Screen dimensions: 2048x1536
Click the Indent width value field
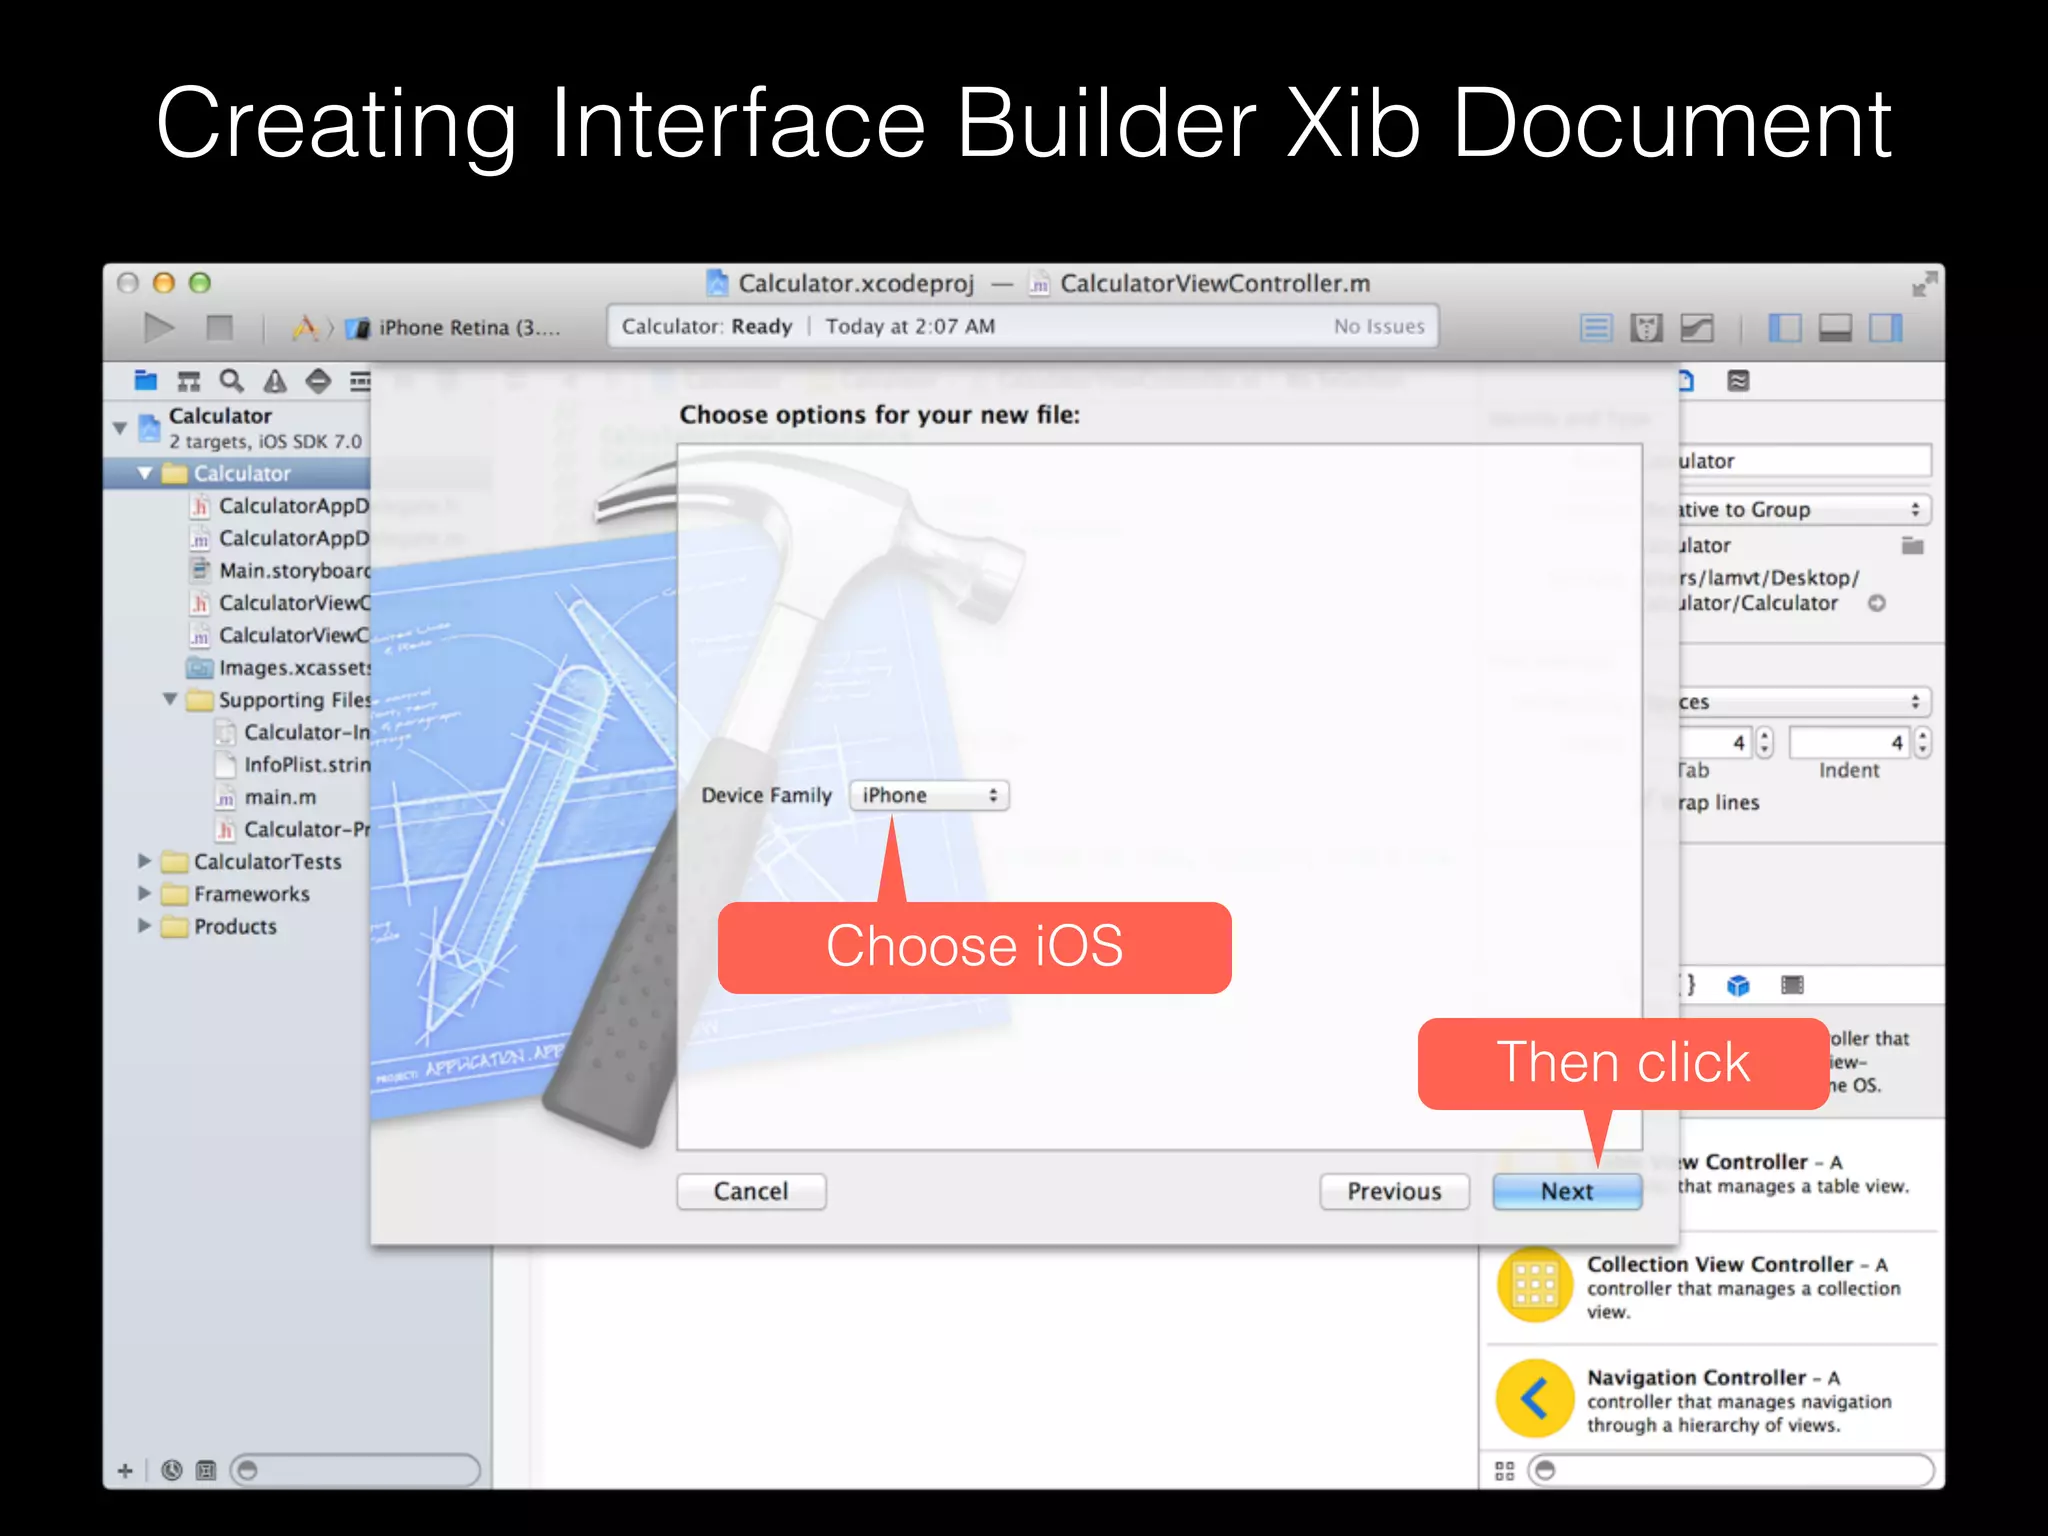(1850, 742)
